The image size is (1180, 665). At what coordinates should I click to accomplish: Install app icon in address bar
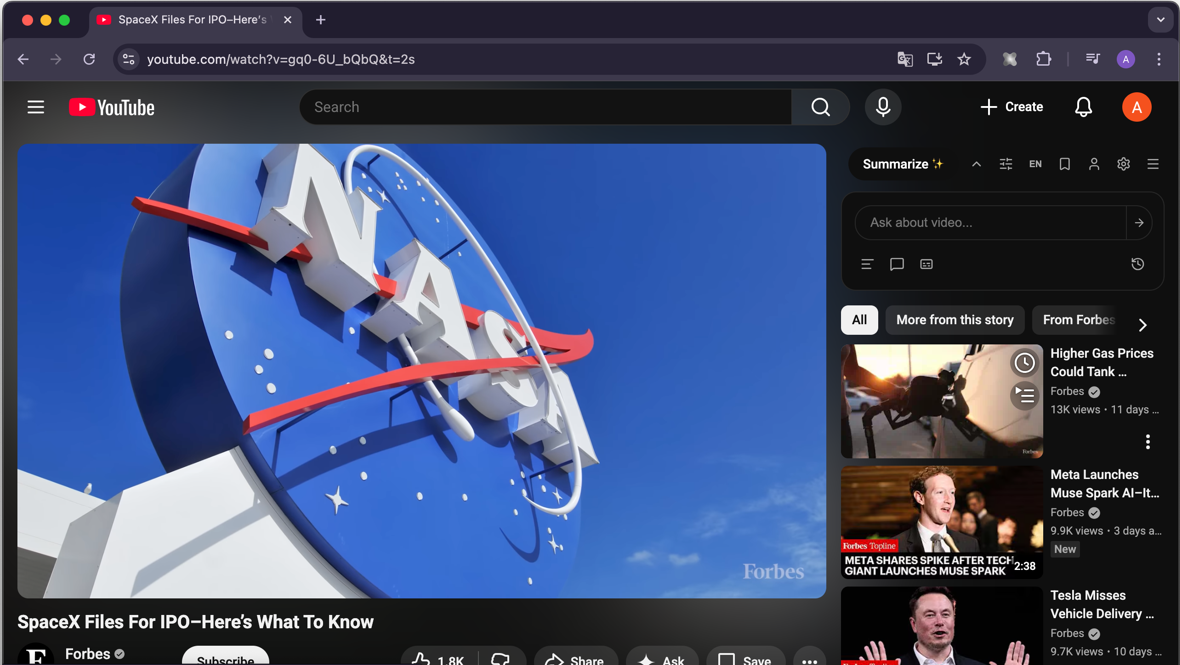[934, 59]
